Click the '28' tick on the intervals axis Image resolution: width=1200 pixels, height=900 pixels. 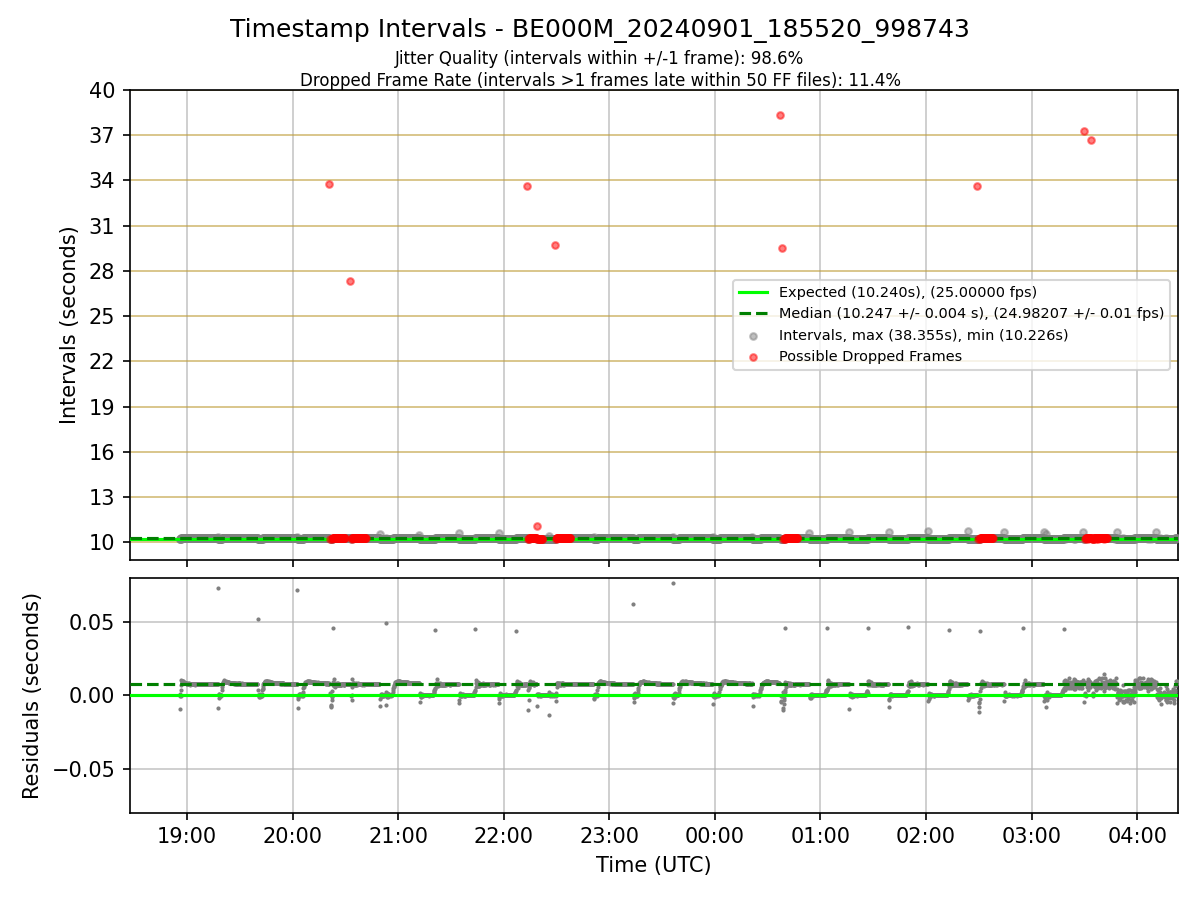[x=104, y=271]
